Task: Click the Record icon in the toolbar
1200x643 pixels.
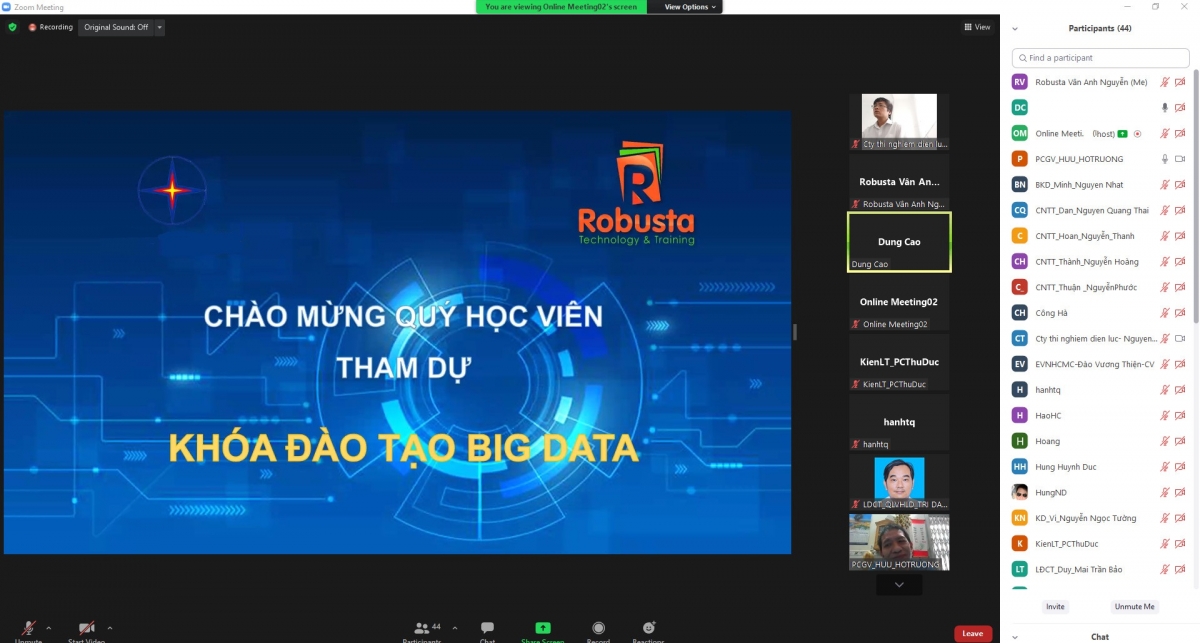Action: click(x=598, y=628)
